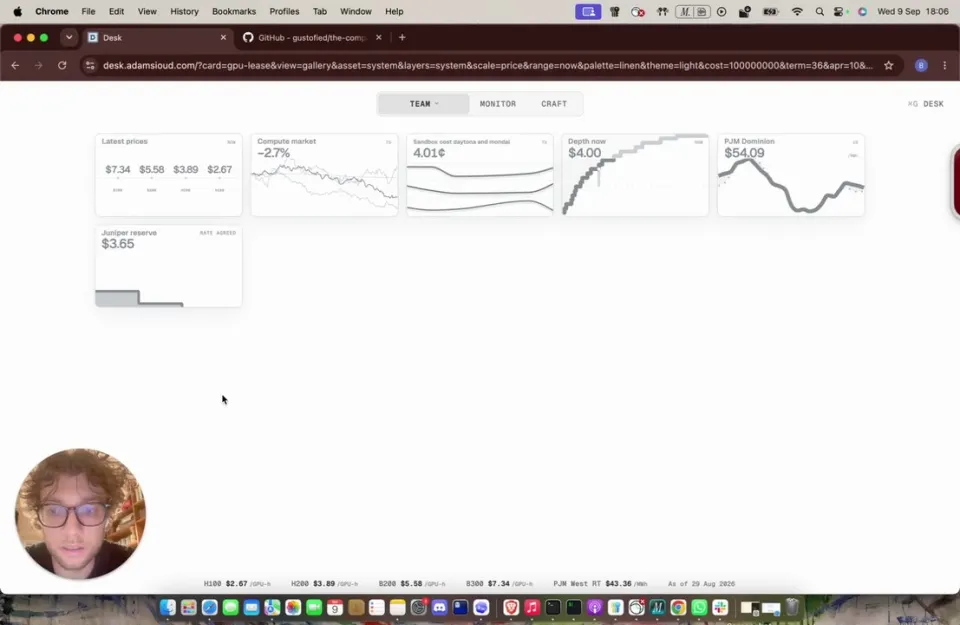Open Spotlight search magnifier icon

coord(819,12)
